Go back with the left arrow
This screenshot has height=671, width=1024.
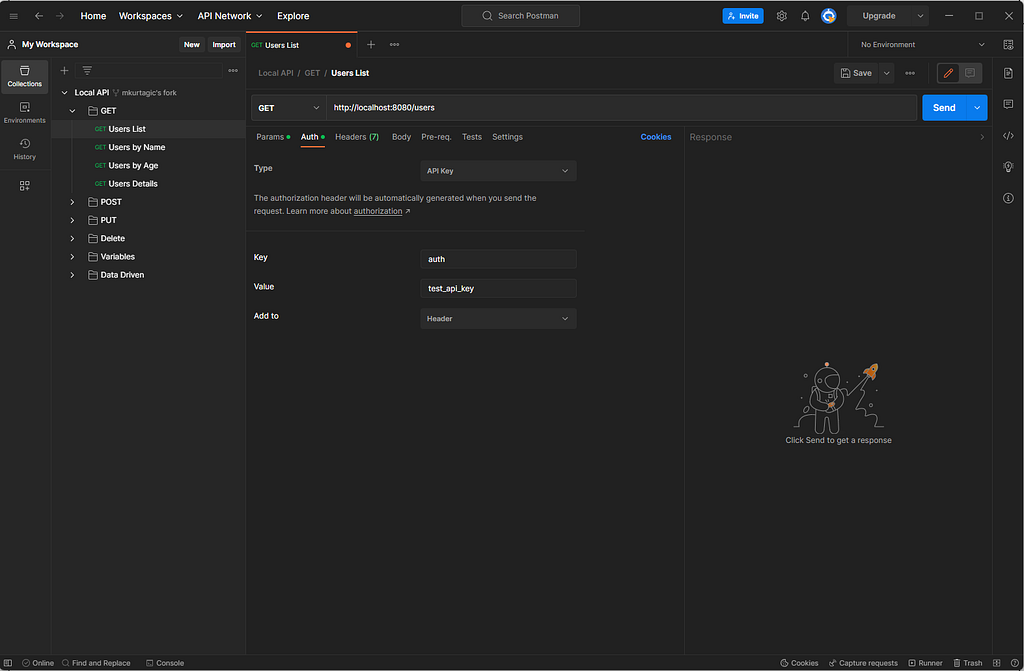click(x=39, y=16)
